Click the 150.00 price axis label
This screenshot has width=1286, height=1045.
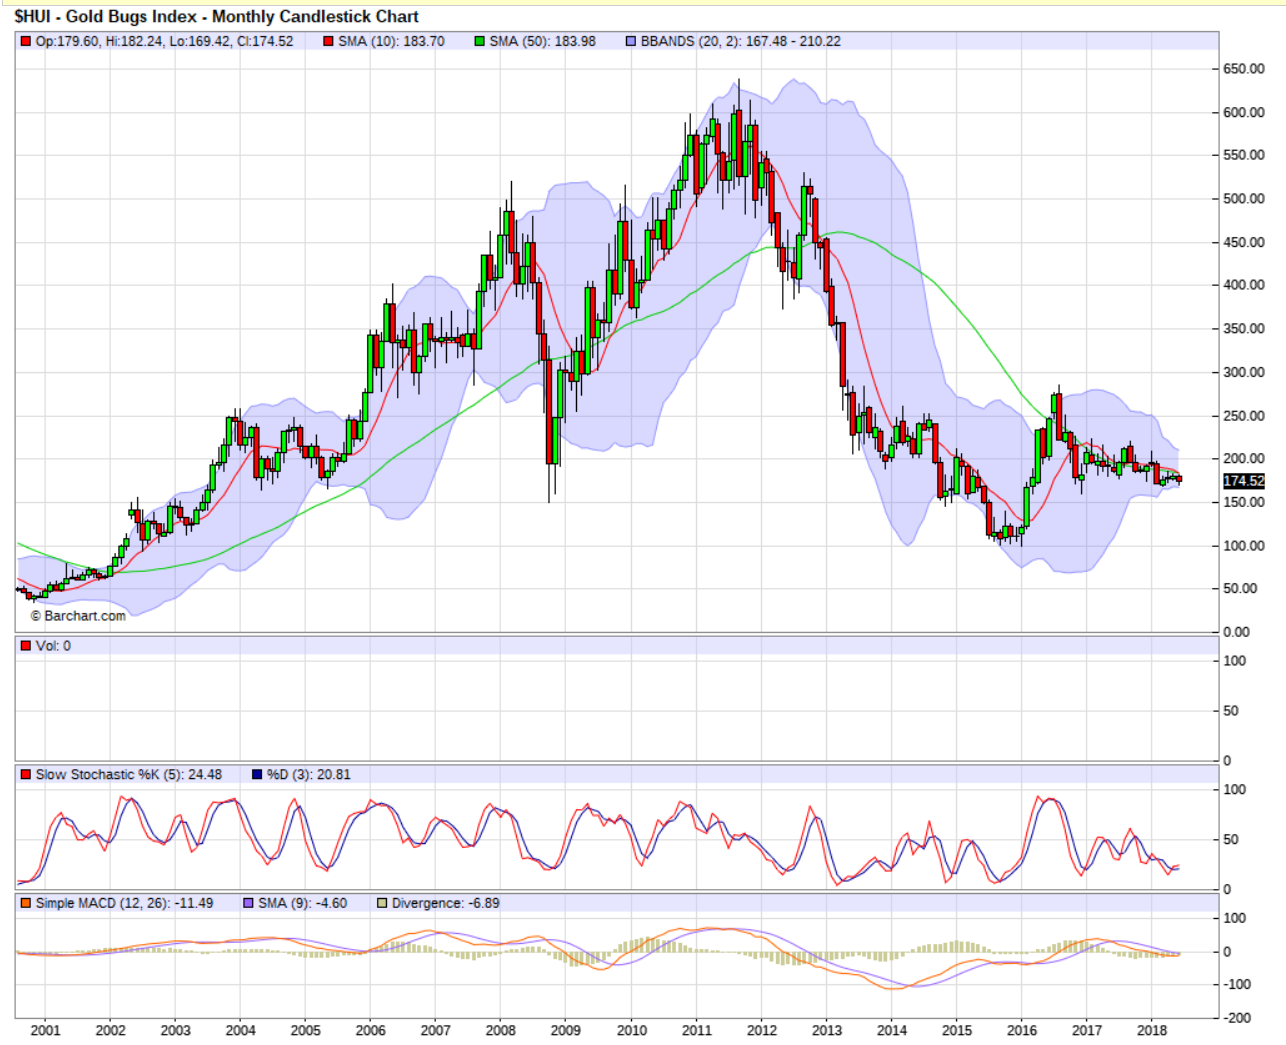(x=1244, y=502)
